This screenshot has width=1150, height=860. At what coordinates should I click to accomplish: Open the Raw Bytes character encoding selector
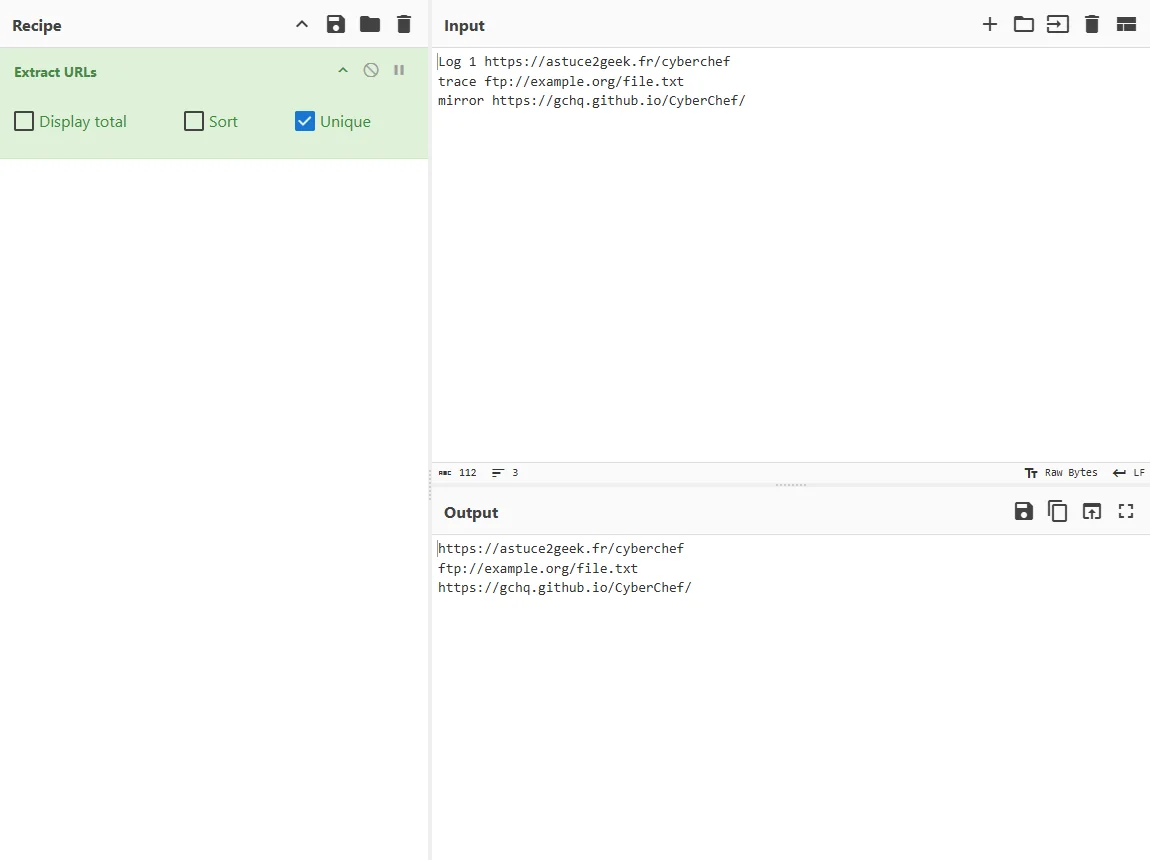click(1061, 473)
